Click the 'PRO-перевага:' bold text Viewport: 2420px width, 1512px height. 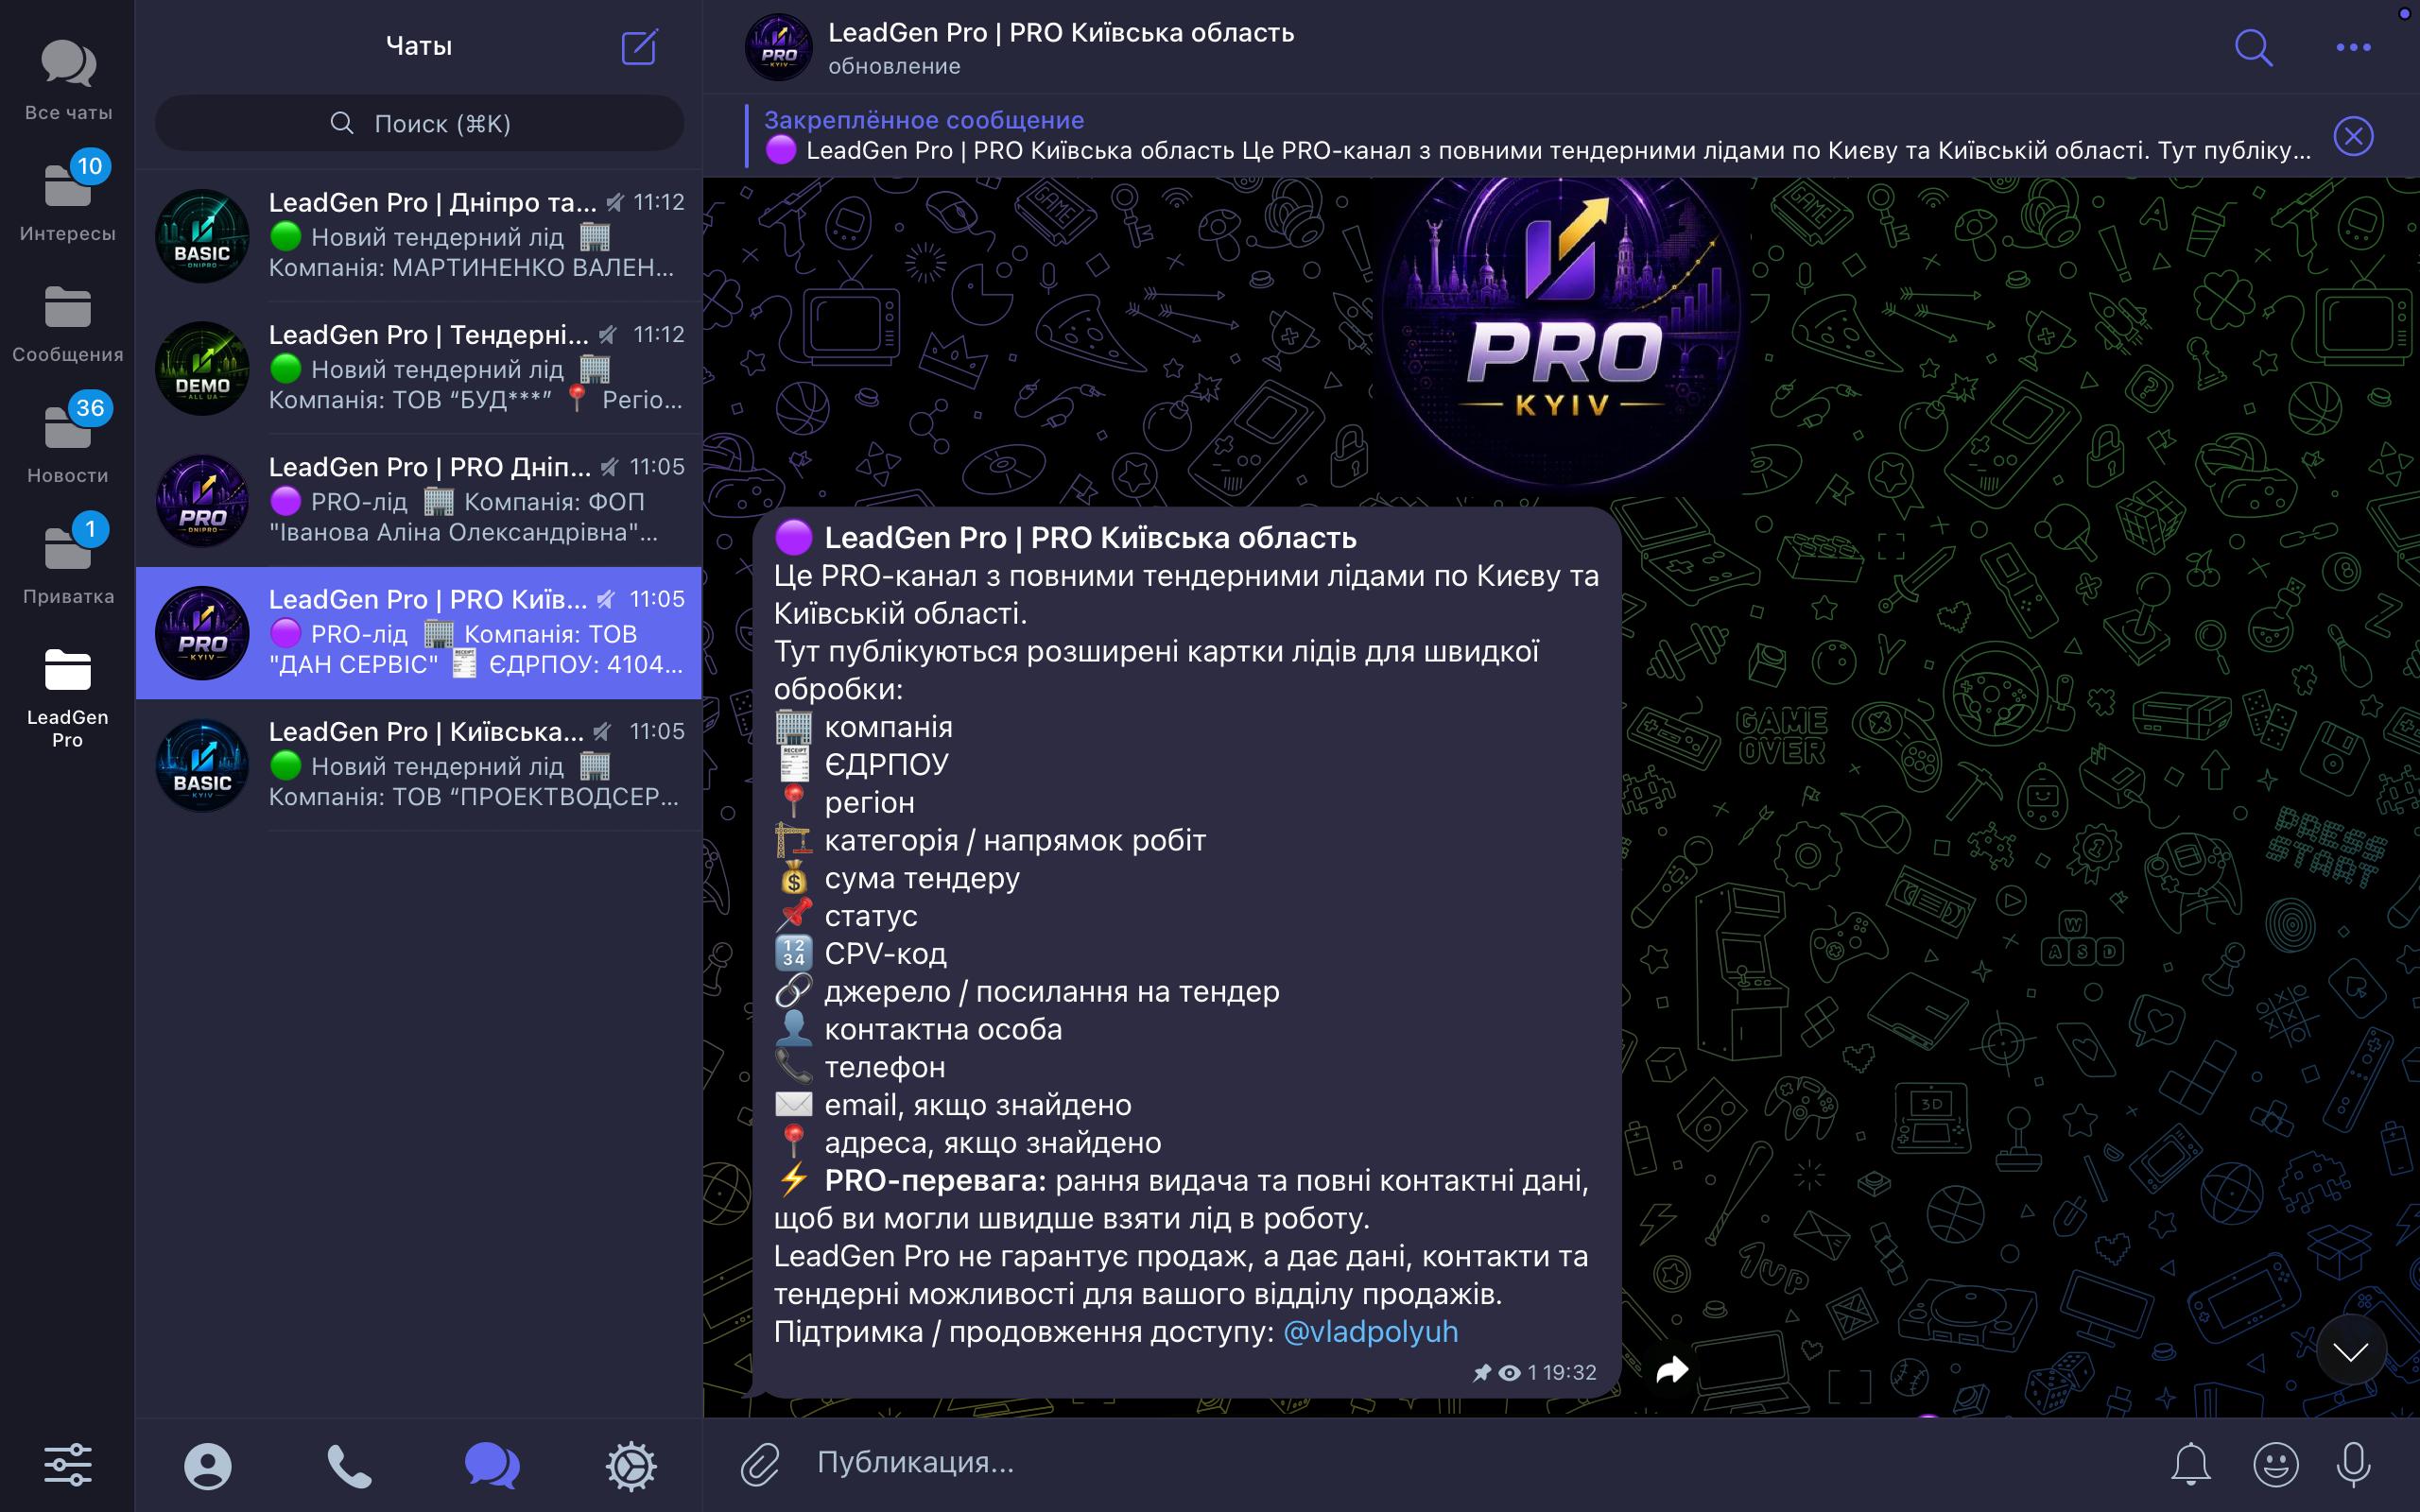[935, 1181]
